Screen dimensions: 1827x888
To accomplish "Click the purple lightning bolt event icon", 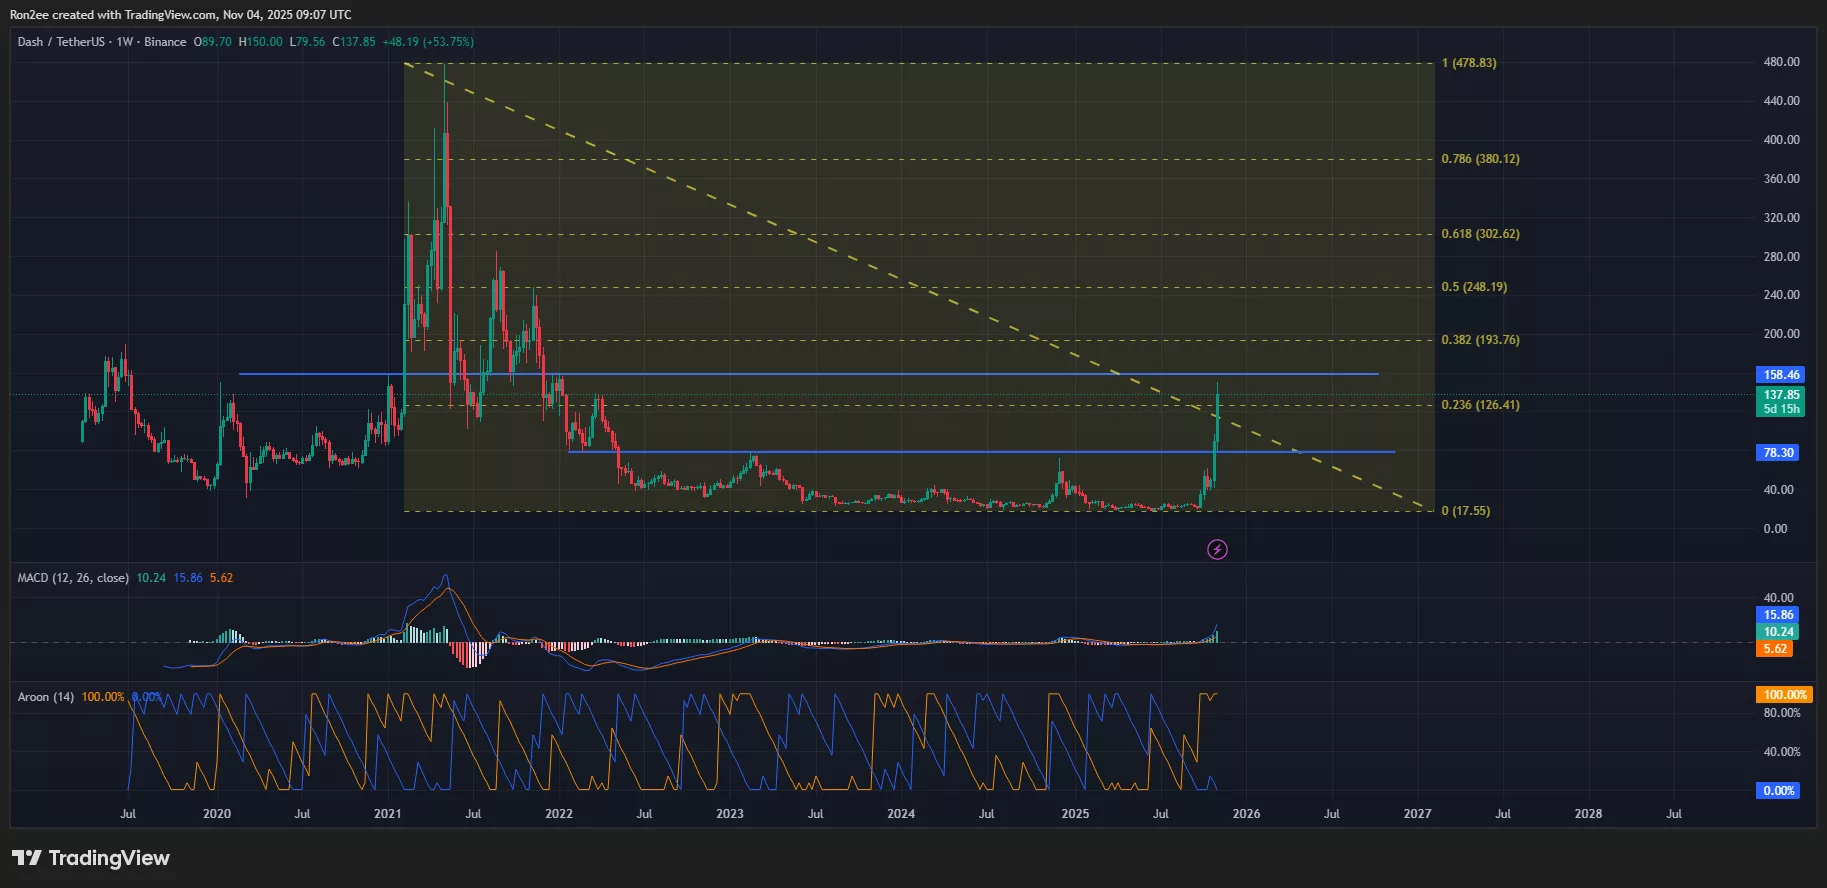I will [1217, 549].
